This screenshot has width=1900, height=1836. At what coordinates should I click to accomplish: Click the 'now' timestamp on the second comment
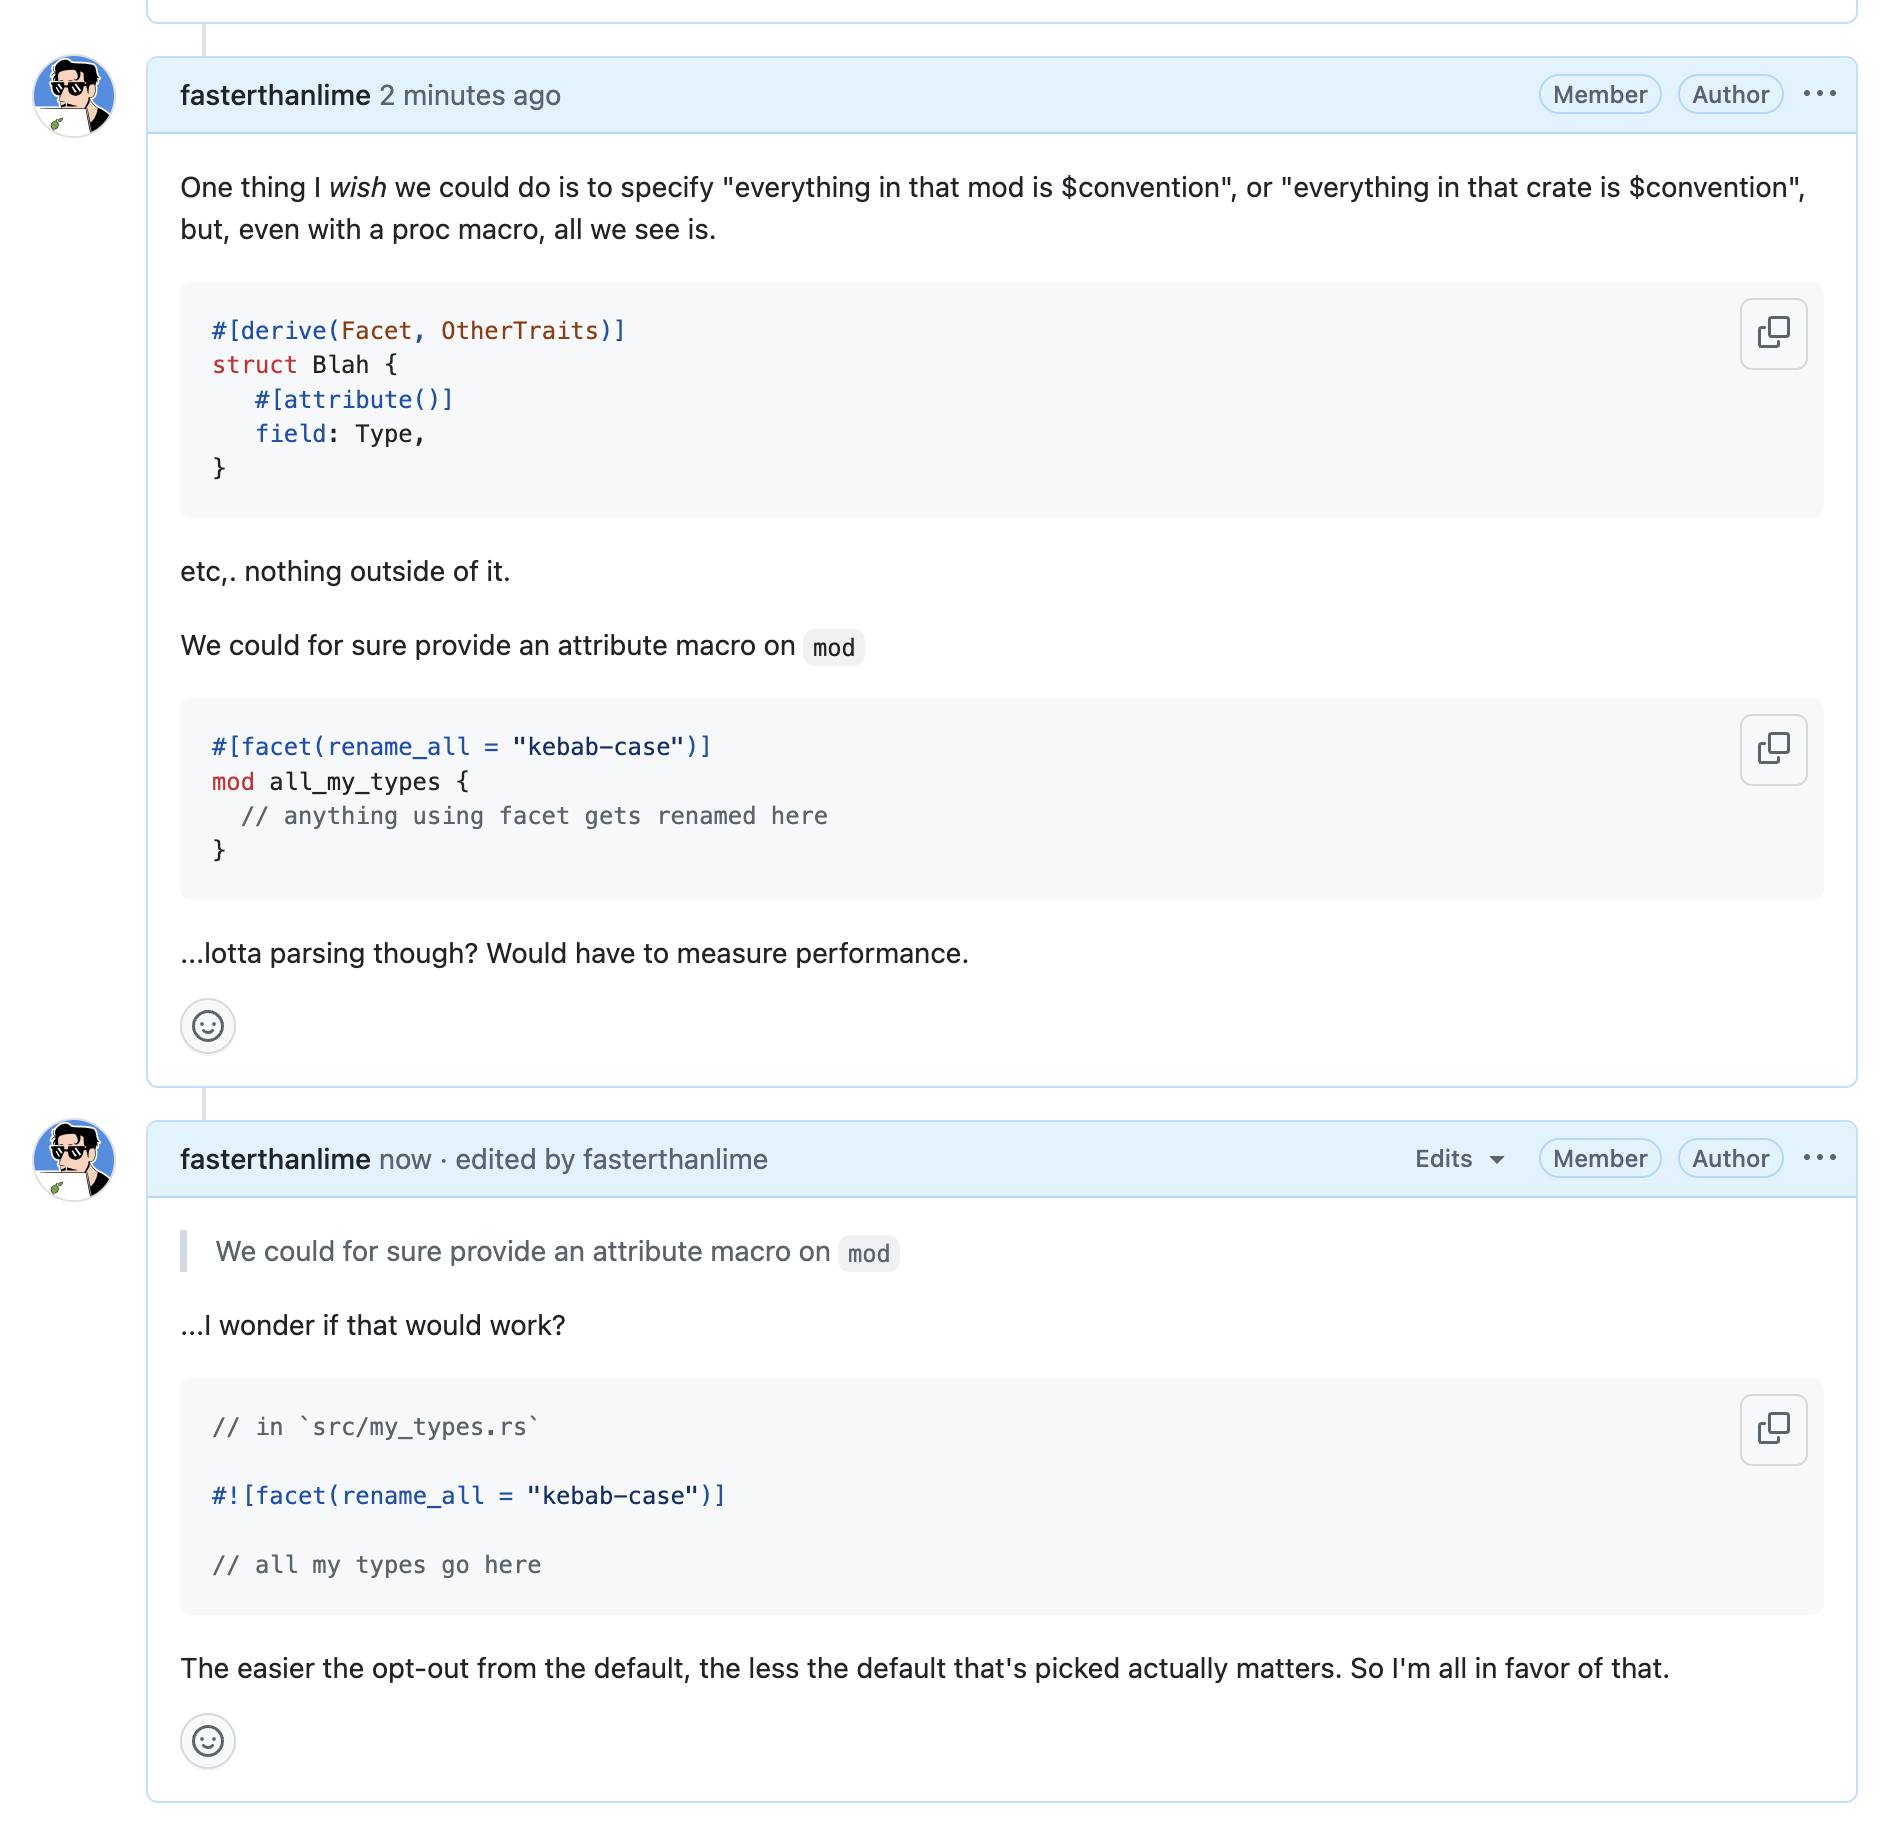pos(404,1159)
